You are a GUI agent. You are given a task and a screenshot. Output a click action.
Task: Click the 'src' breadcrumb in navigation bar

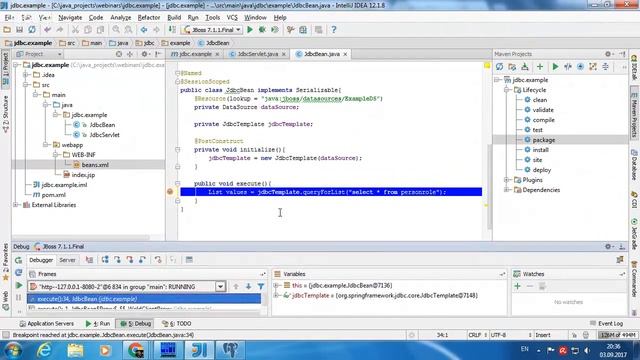click(67, 43)
